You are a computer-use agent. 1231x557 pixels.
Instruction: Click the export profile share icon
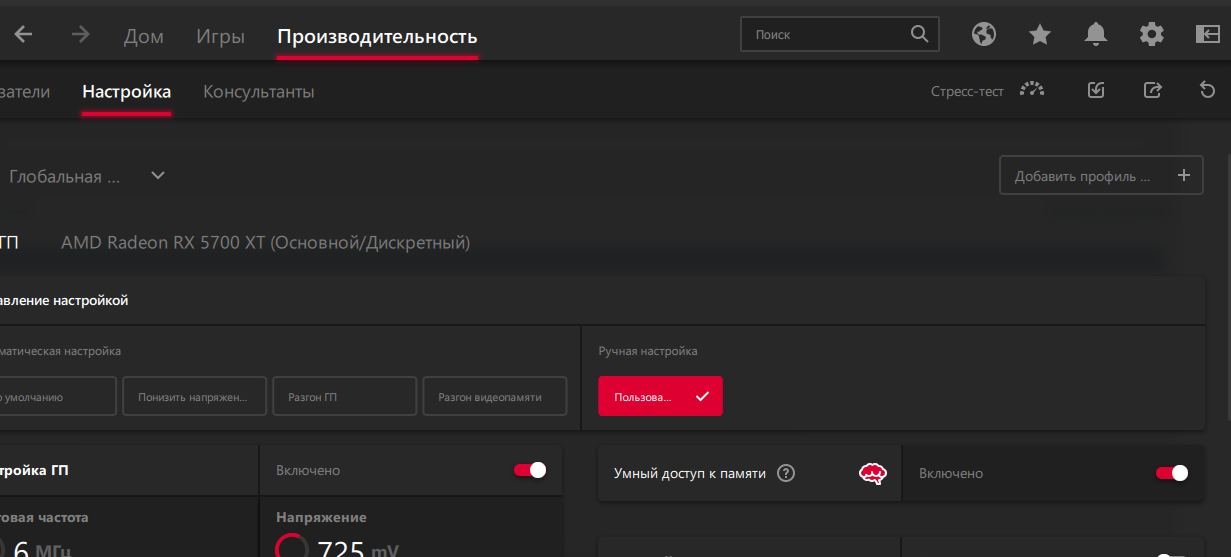1152,90
